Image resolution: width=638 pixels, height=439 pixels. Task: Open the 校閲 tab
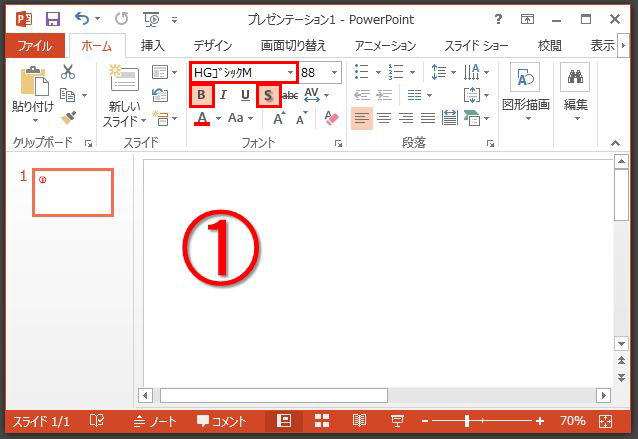click(549, 46)
